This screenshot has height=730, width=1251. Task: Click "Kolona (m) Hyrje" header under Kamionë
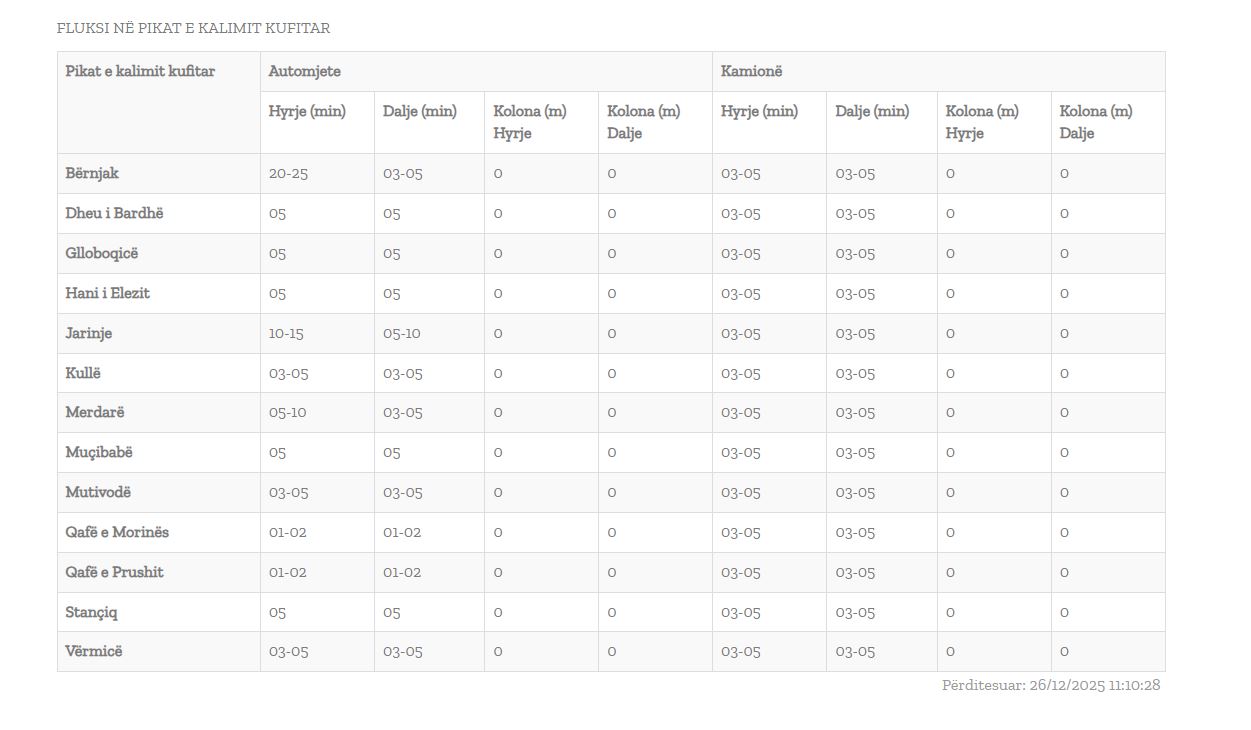point(982,122)
